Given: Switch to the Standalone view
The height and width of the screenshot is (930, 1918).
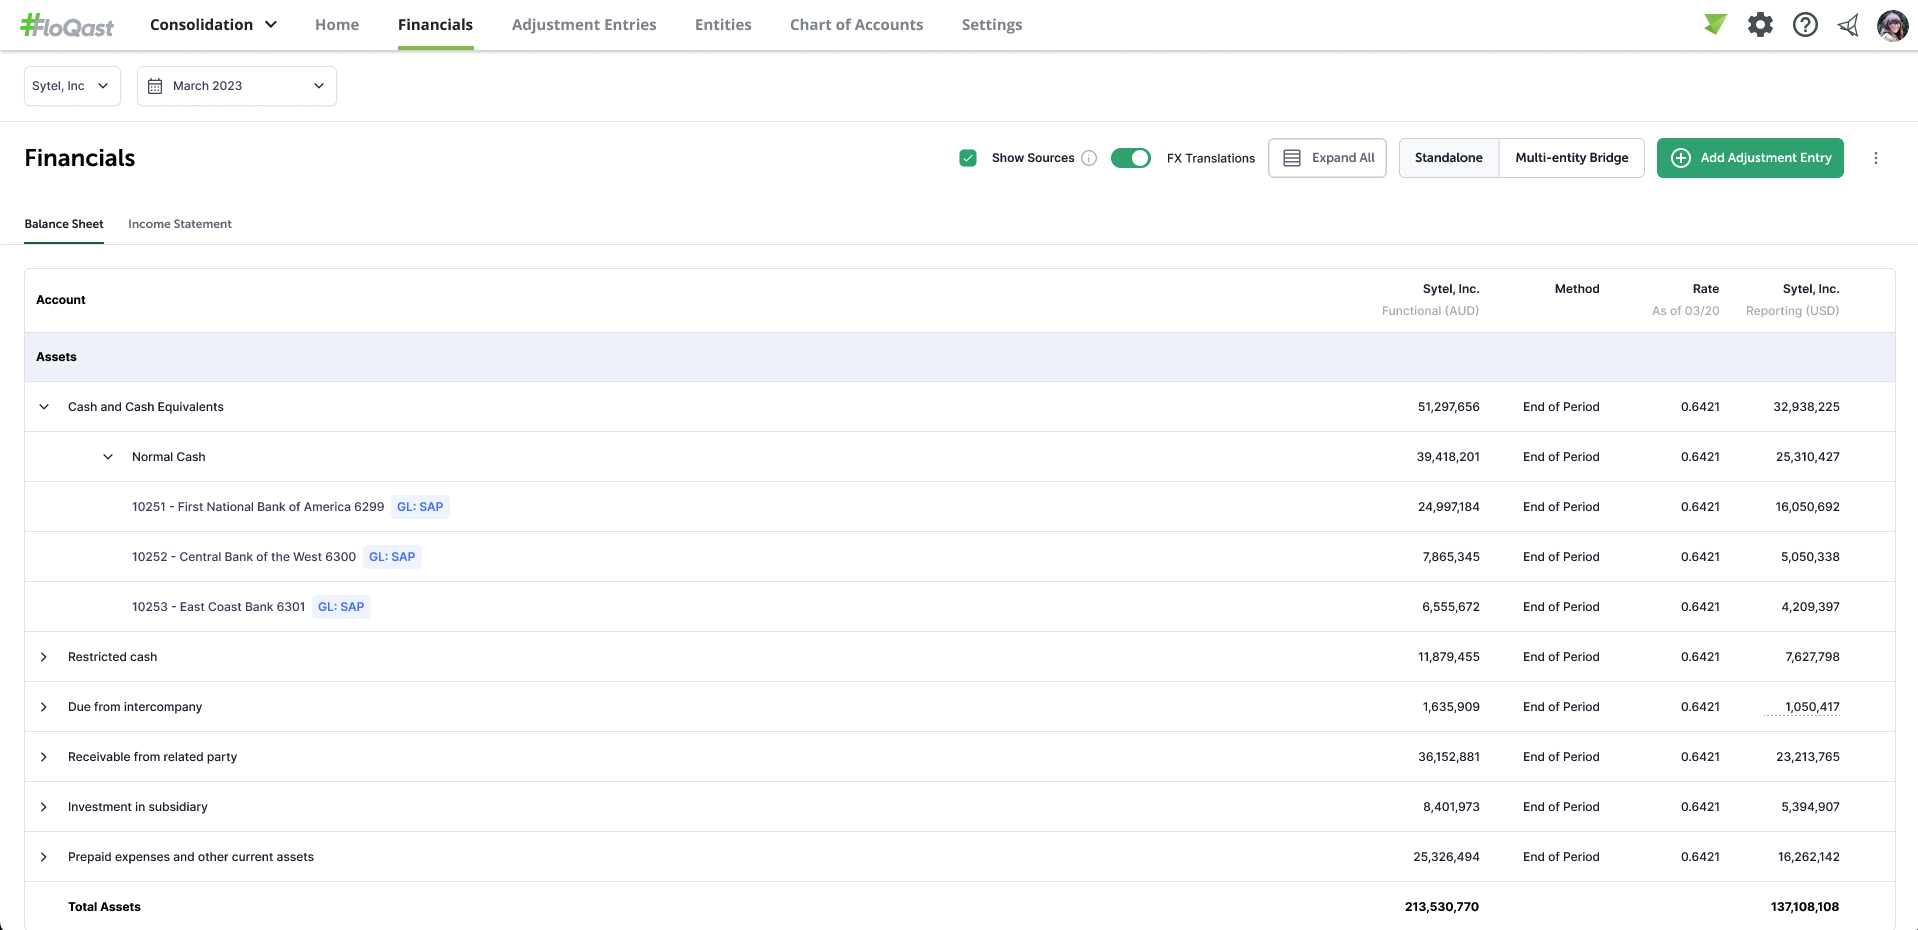Looking at the screenshot, I should pos(1448,158).
